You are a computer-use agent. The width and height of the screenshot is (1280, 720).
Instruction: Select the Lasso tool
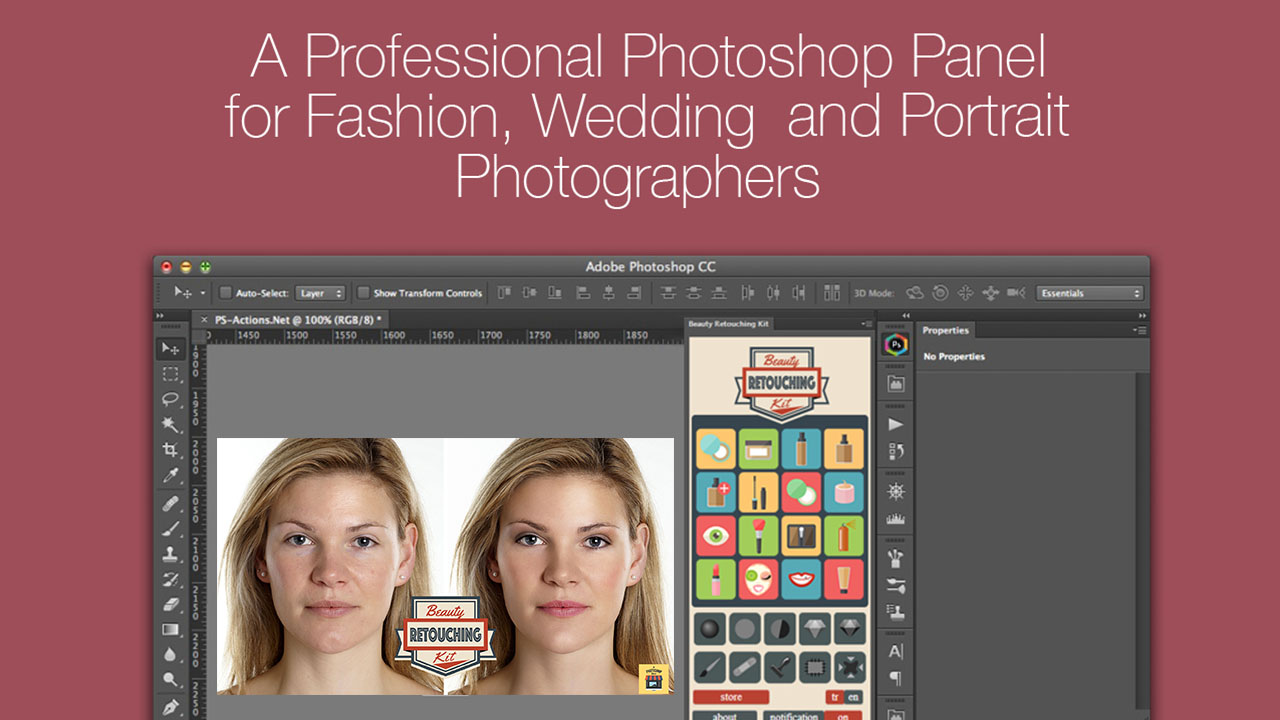click(171, 399)
